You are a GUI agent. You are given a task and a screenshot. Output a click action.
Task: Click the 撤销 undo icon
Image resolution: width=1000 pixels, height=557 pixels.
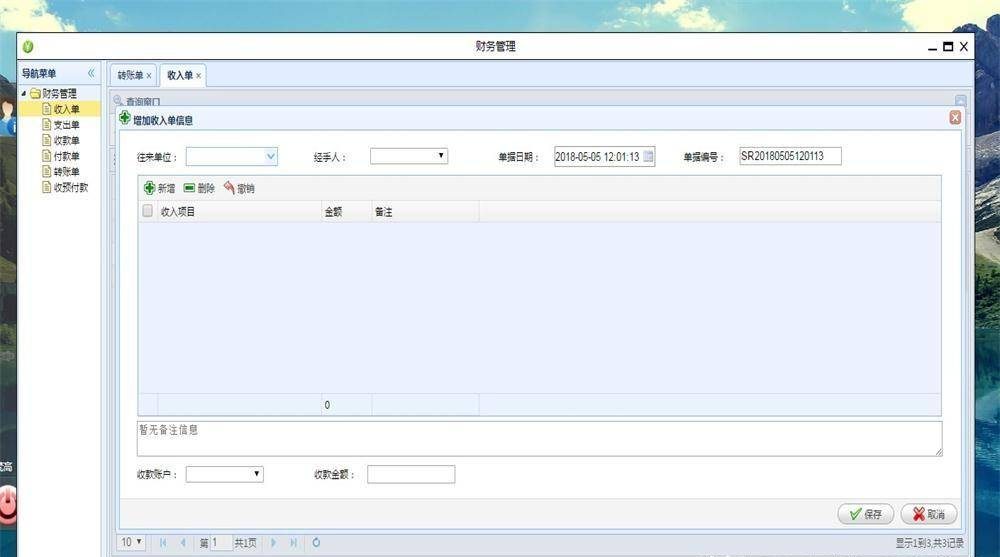[x=229, y=188]
